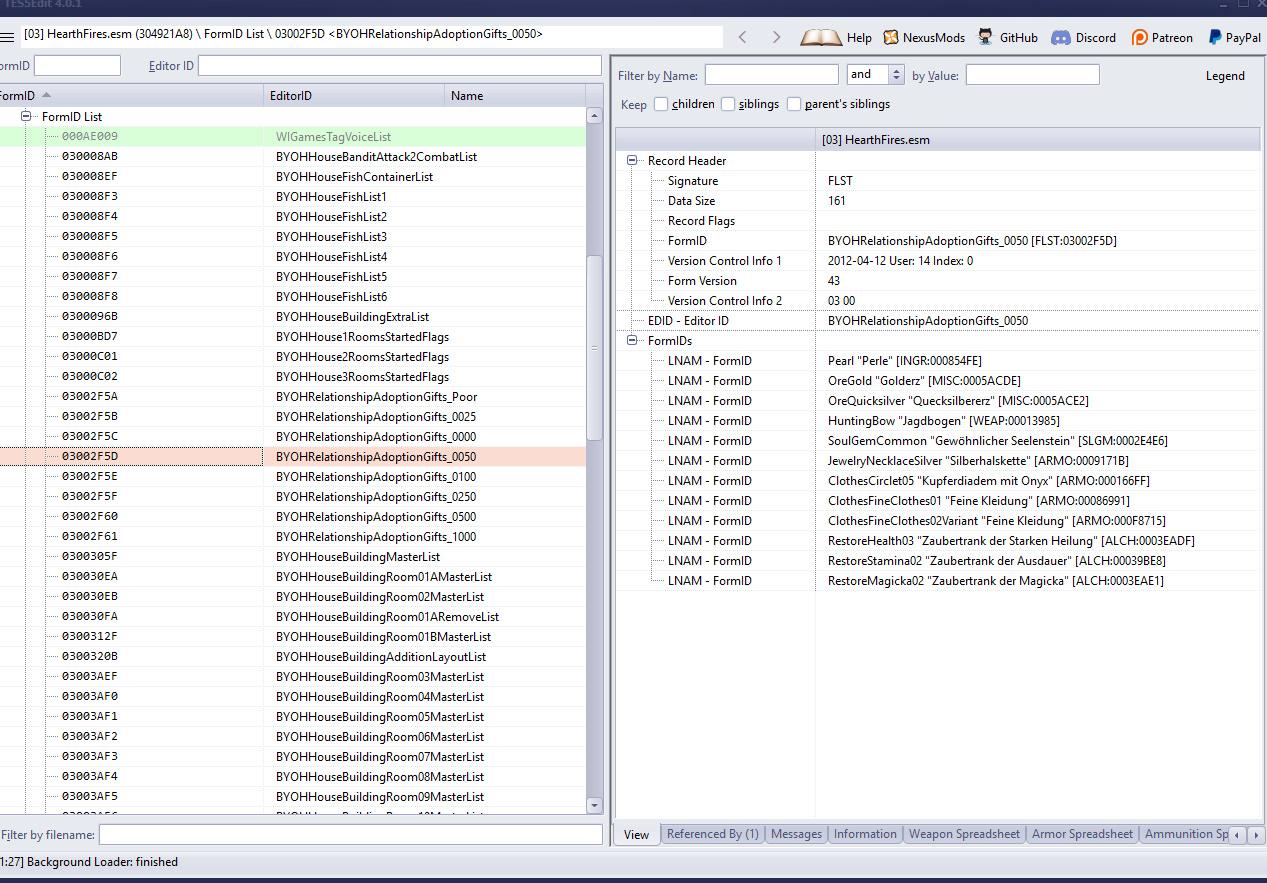
Task: Click the Filter by filename input field
Action: (350, 834)
